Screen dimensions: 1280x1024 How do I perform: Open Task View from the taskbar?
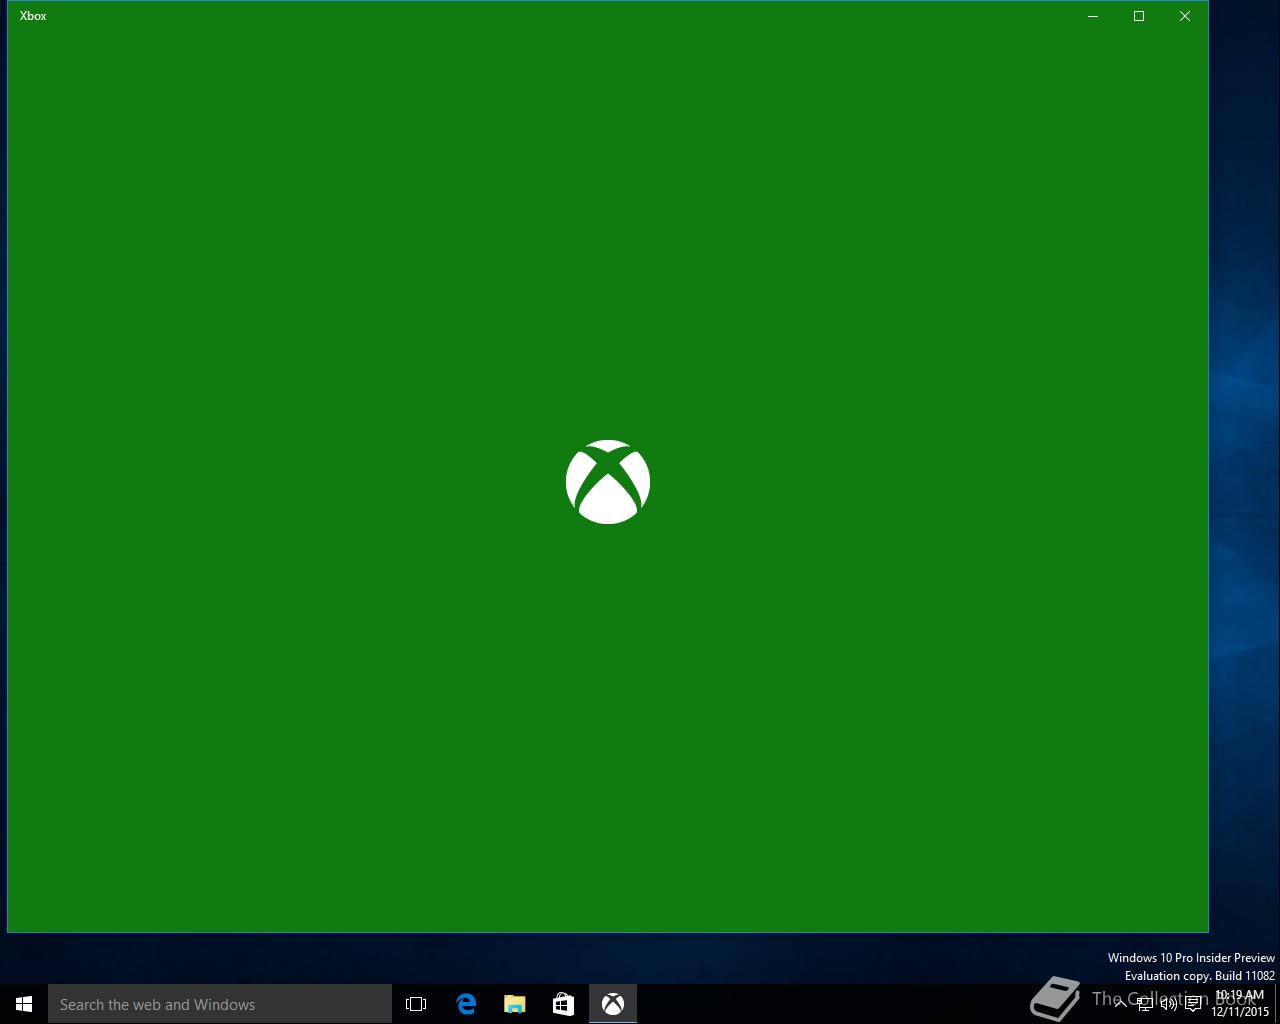click(x=416, y=1004)
